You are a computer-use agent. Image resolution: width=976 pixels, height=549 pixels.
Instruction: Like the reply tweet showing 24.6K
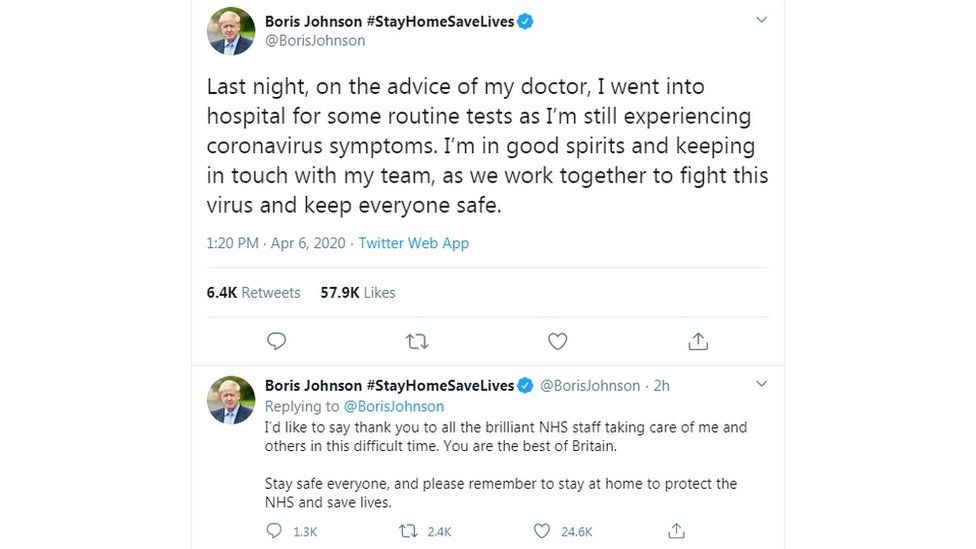click(542, 531)
